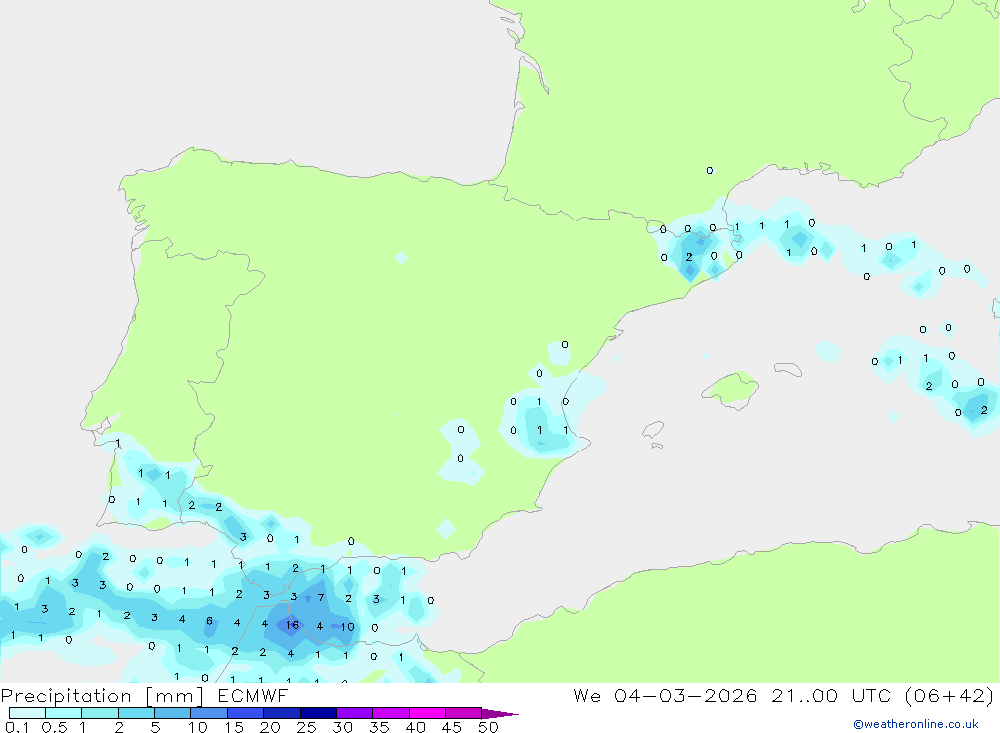Screen dimensions: 1000x733
Task: Click the '7' precipitation value on the map
Action: (321, 598)
